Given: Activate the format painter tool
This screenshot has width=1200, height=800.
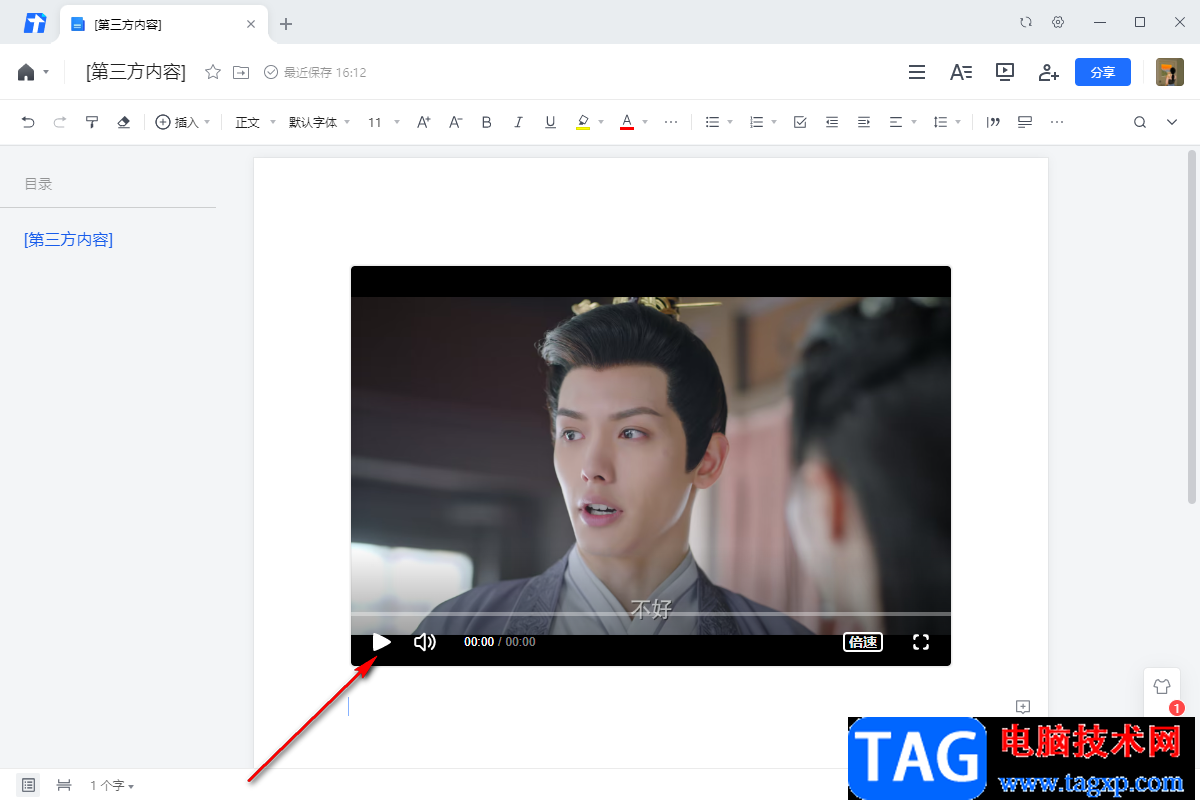Looking at the screenshot, I should (92, 122).
